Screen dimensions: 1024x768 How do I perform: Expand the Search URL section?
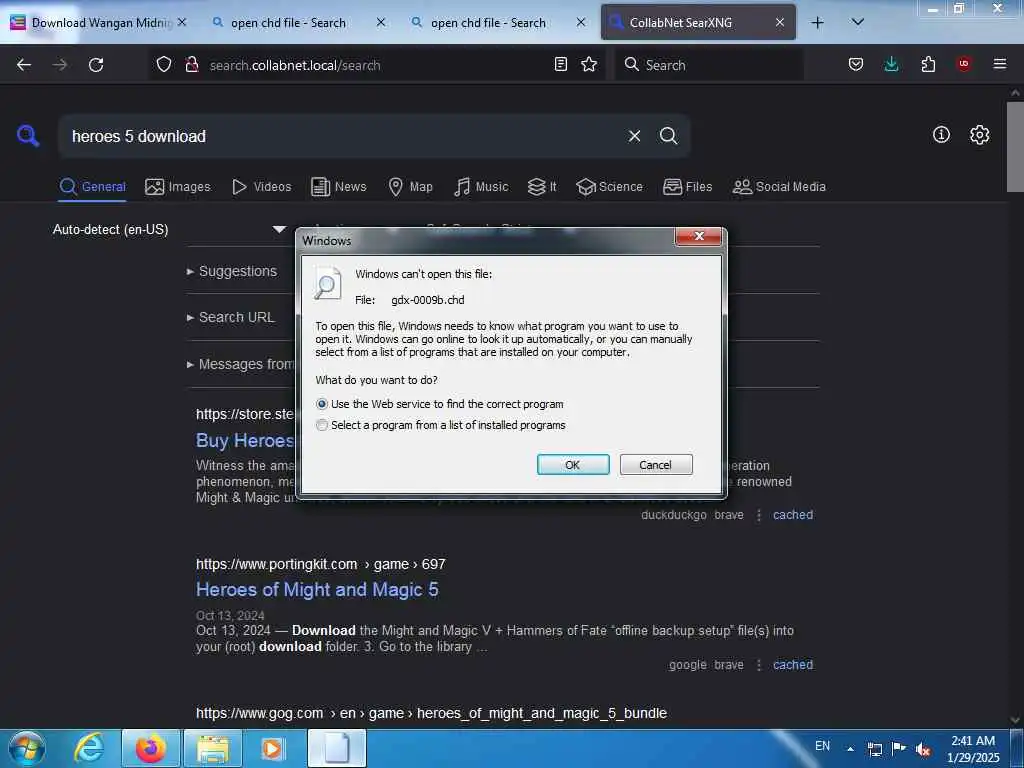click(236, 317)
